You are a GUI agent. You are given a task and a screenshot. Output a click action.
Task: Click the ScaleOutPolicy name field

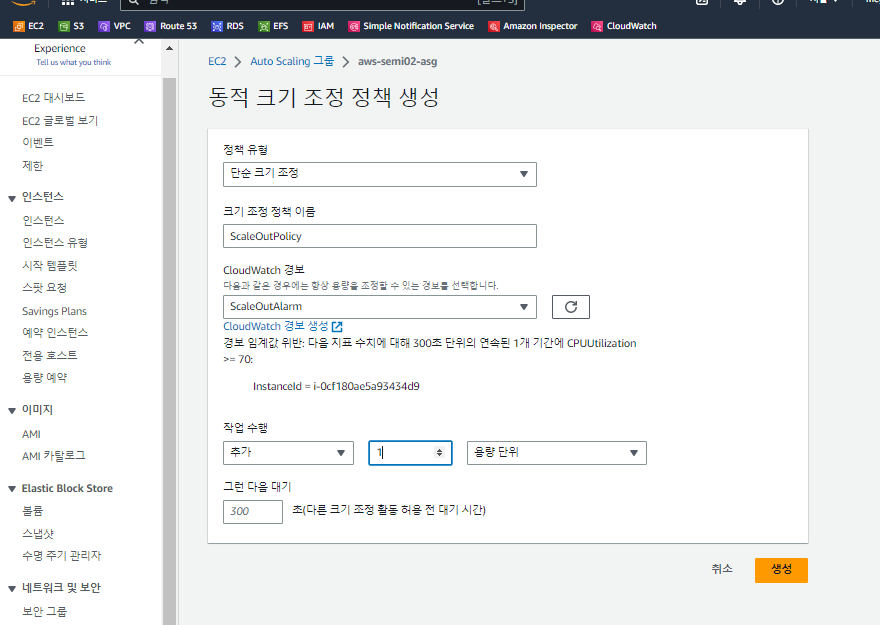pyautogui.click(x=380, y=236)
